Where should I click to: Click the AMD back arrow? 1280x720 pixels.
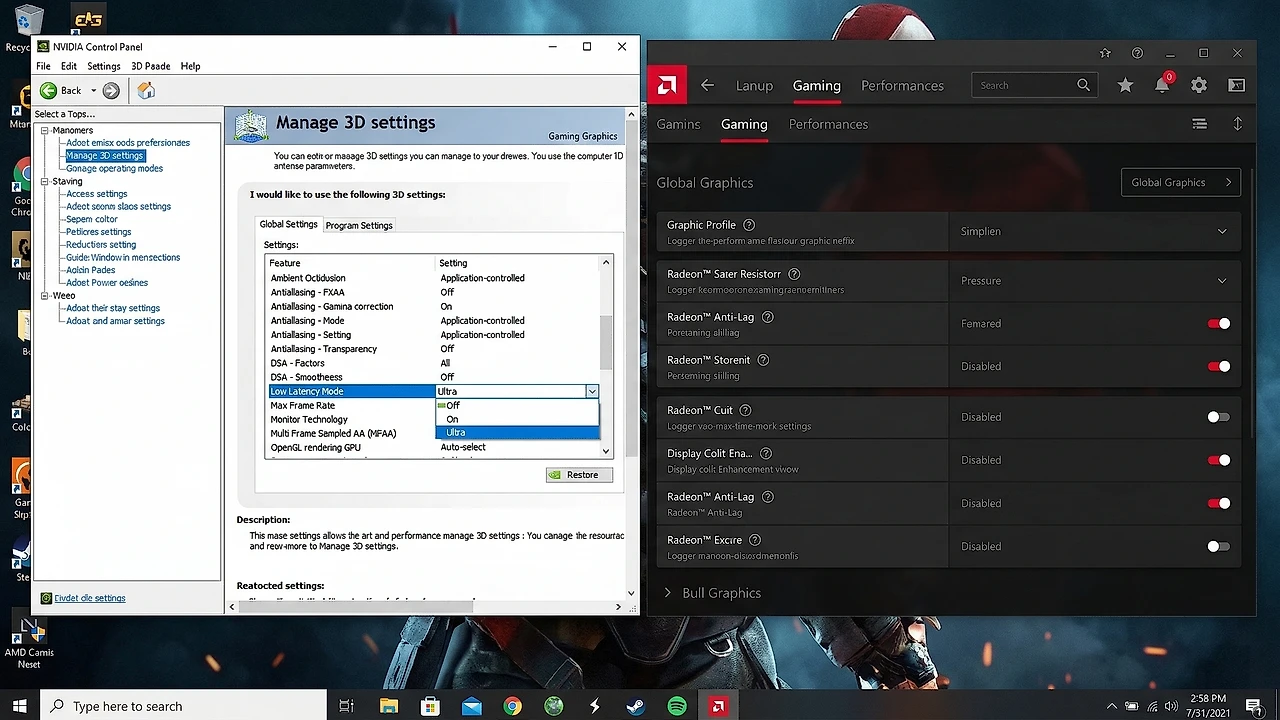(x=708, y=86)
